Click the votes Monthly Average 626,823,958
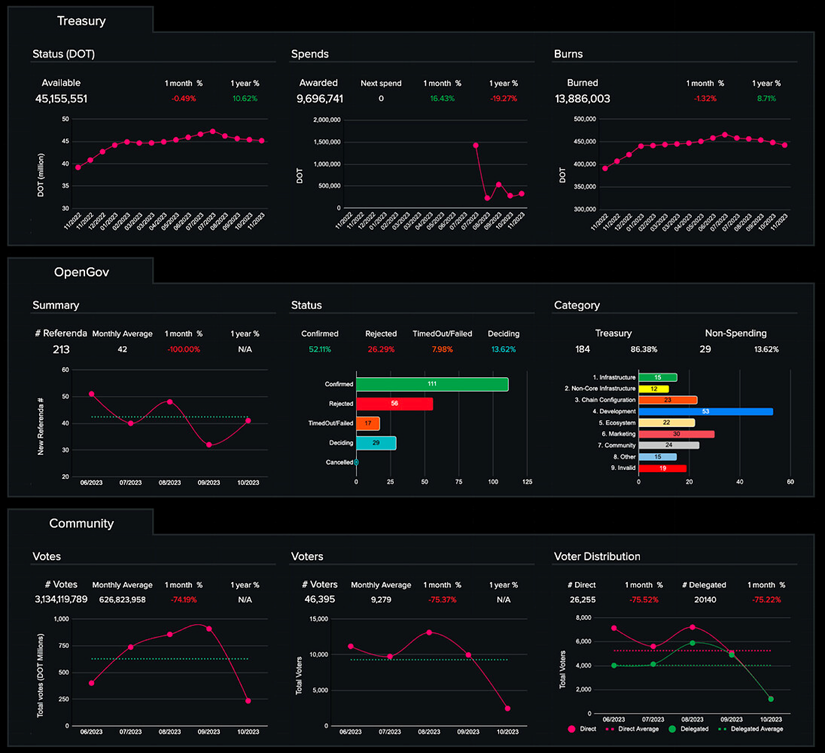This screenshot has height=753, width=825. [122, 600]
